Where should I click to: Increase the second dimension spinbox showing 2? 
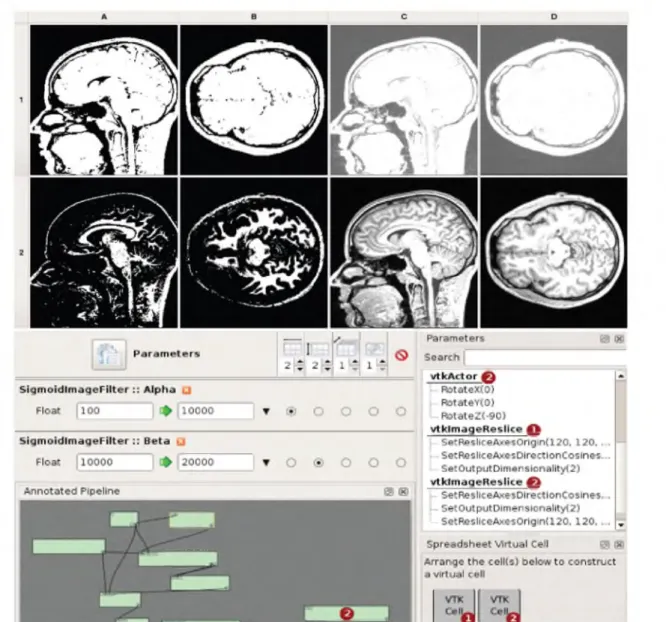pyautogui.click(x=327, y=362)
